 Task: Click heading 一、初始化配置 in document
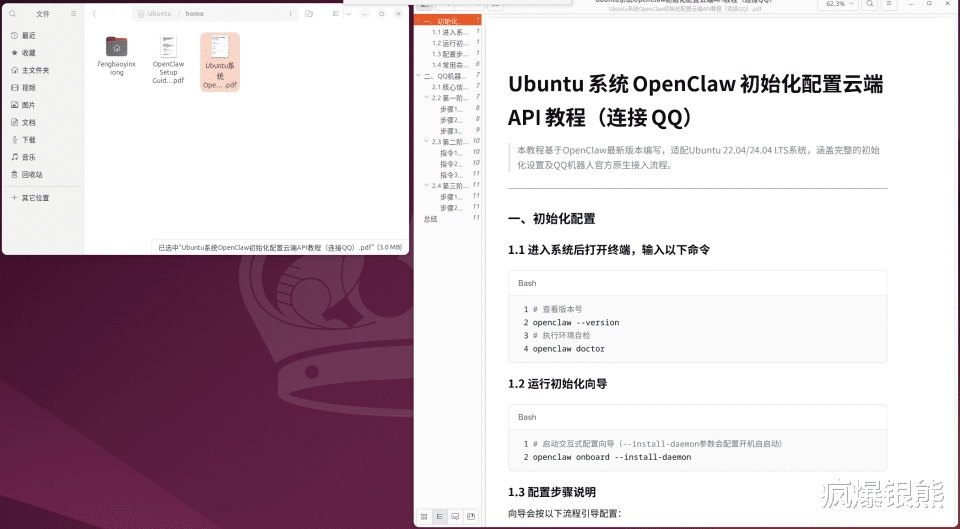pyautogui.click(x=552, y=219)
